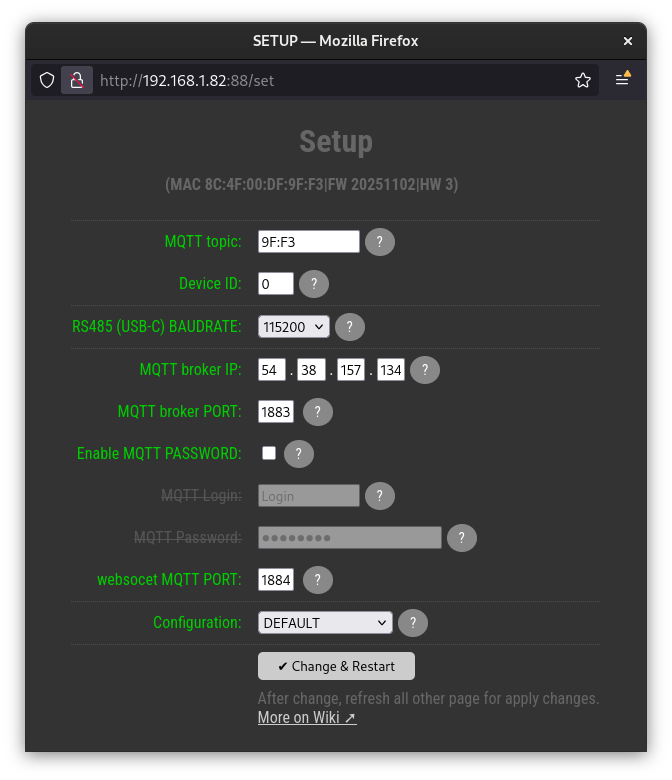Click help icon next to MQTT topic
The image size is (672, 780).
click(380, 242)
